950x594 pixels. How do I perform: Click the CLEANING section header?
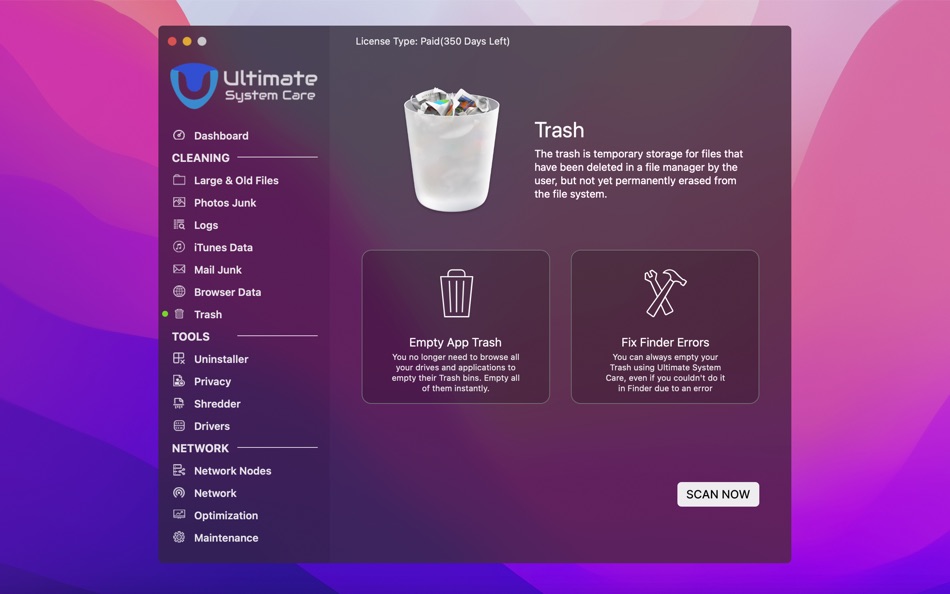[x=201, y=158]
